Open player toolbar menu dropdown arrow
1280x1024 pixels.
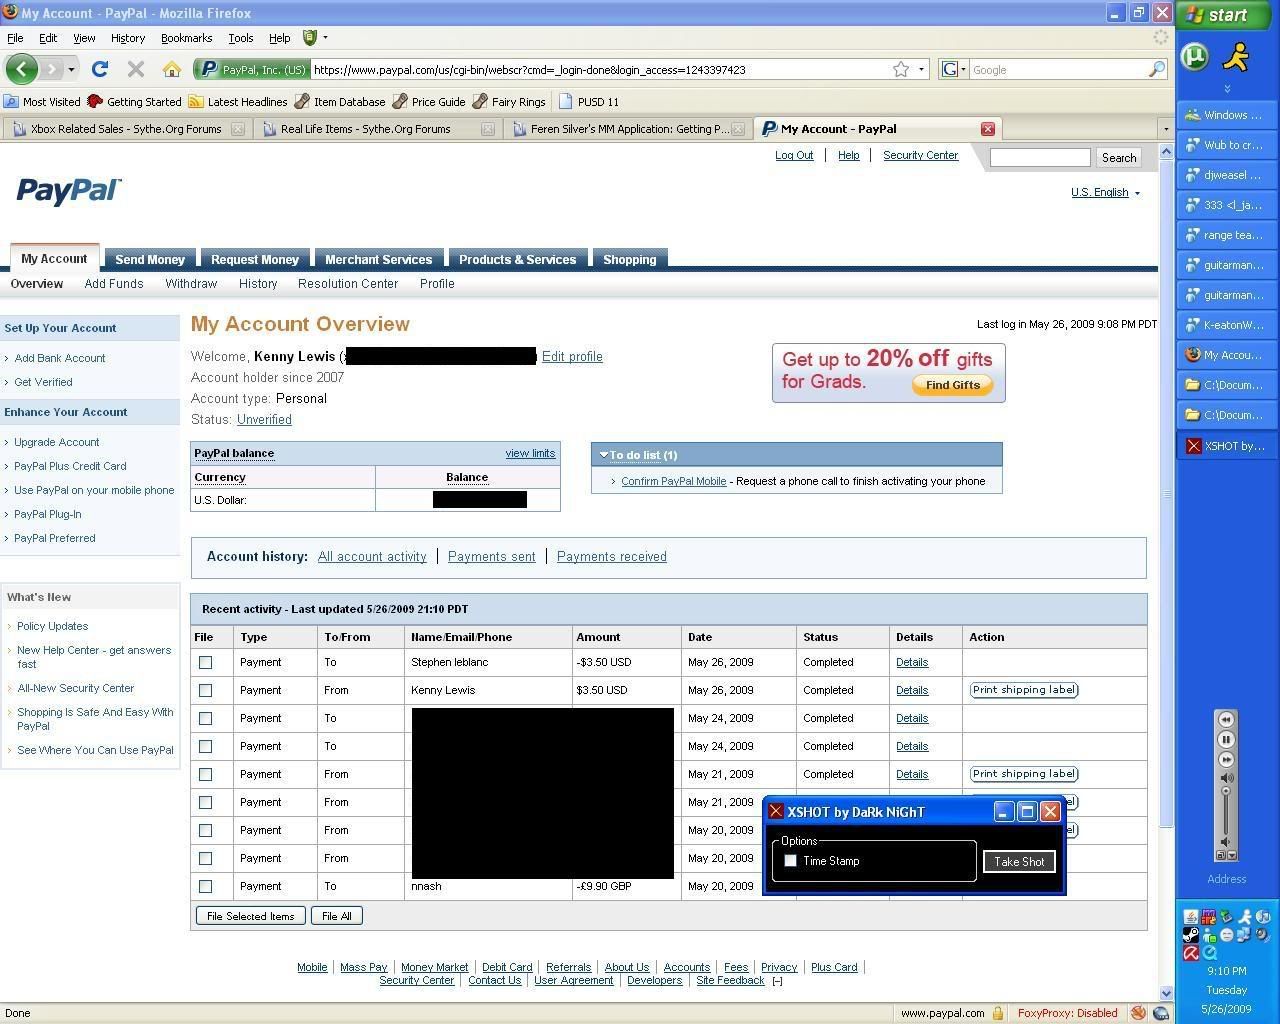[1233, 855]
